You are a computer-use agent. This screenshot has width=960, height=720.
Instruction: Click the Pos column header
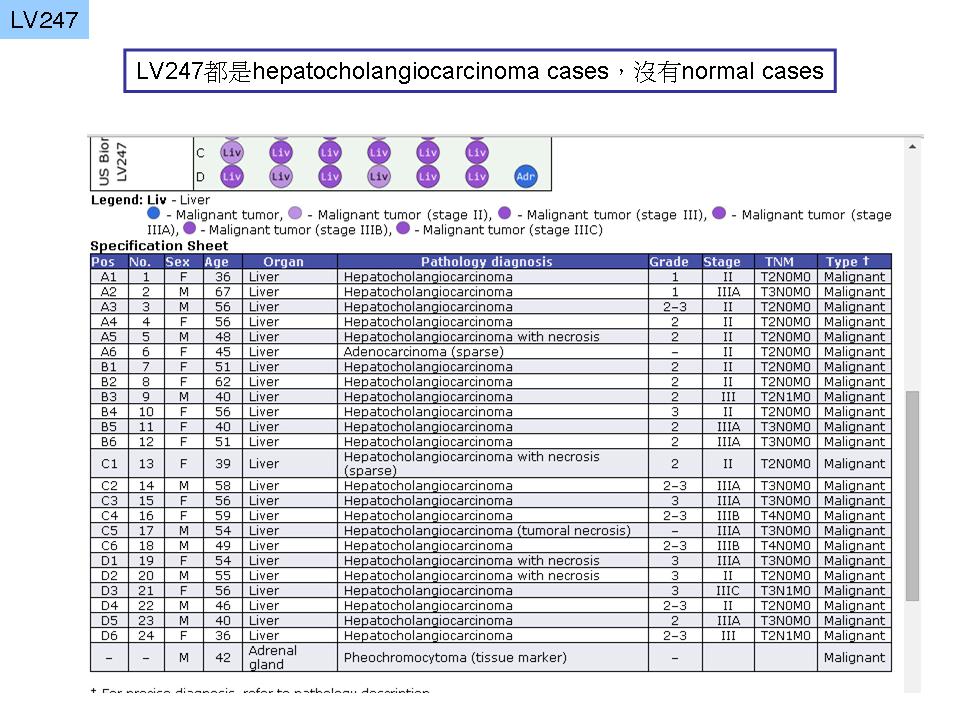coord(109,261)
